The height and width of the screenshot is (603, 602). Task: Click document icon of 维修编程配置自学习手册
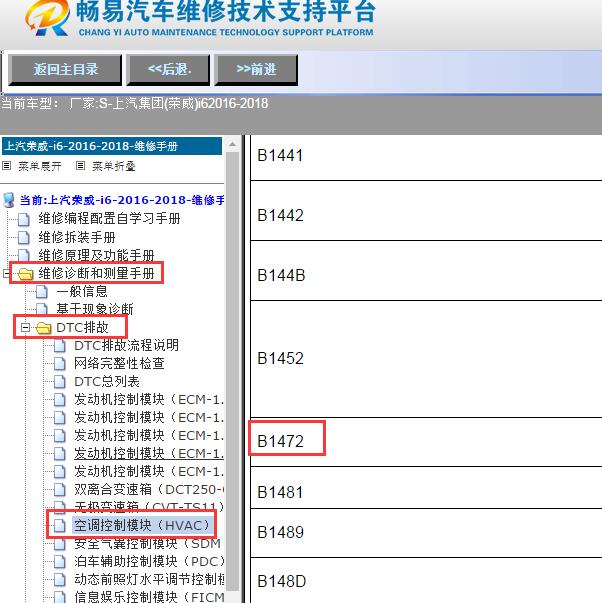tap(23, 219)
